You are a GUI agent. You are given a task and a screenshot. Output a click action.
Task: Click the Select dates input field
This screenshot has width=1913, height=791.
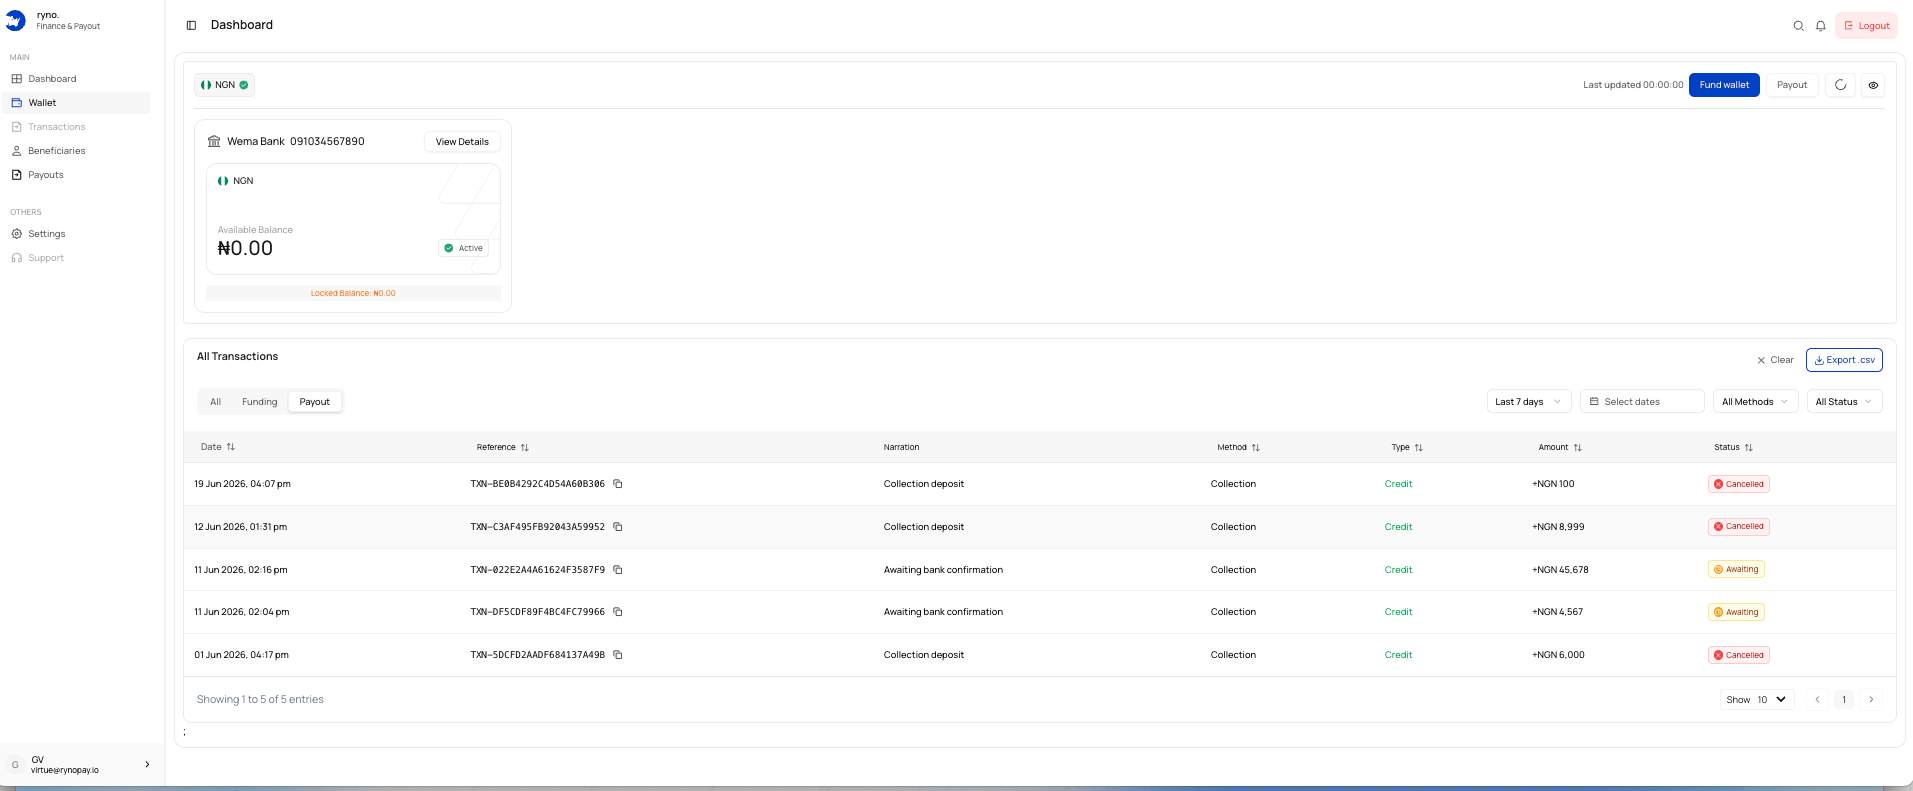1642,402
